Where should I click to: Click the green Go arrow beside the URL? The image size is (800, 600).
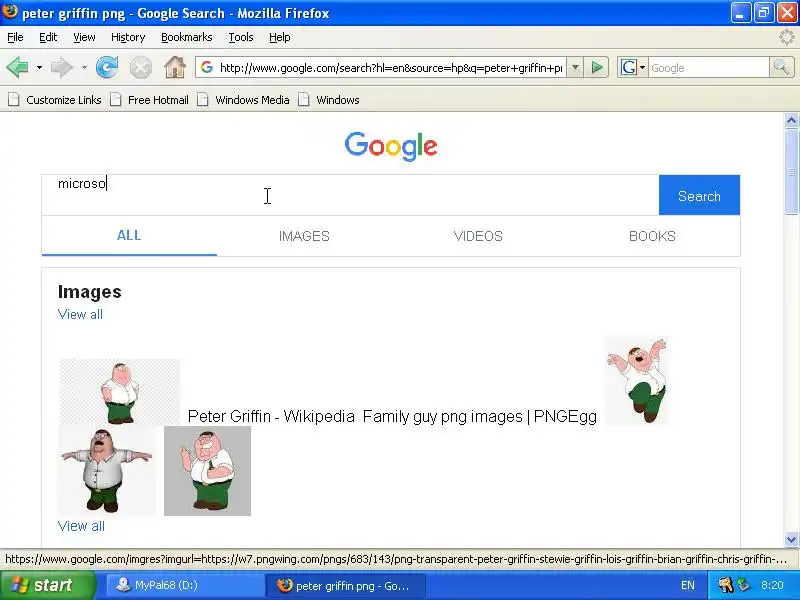596,67
